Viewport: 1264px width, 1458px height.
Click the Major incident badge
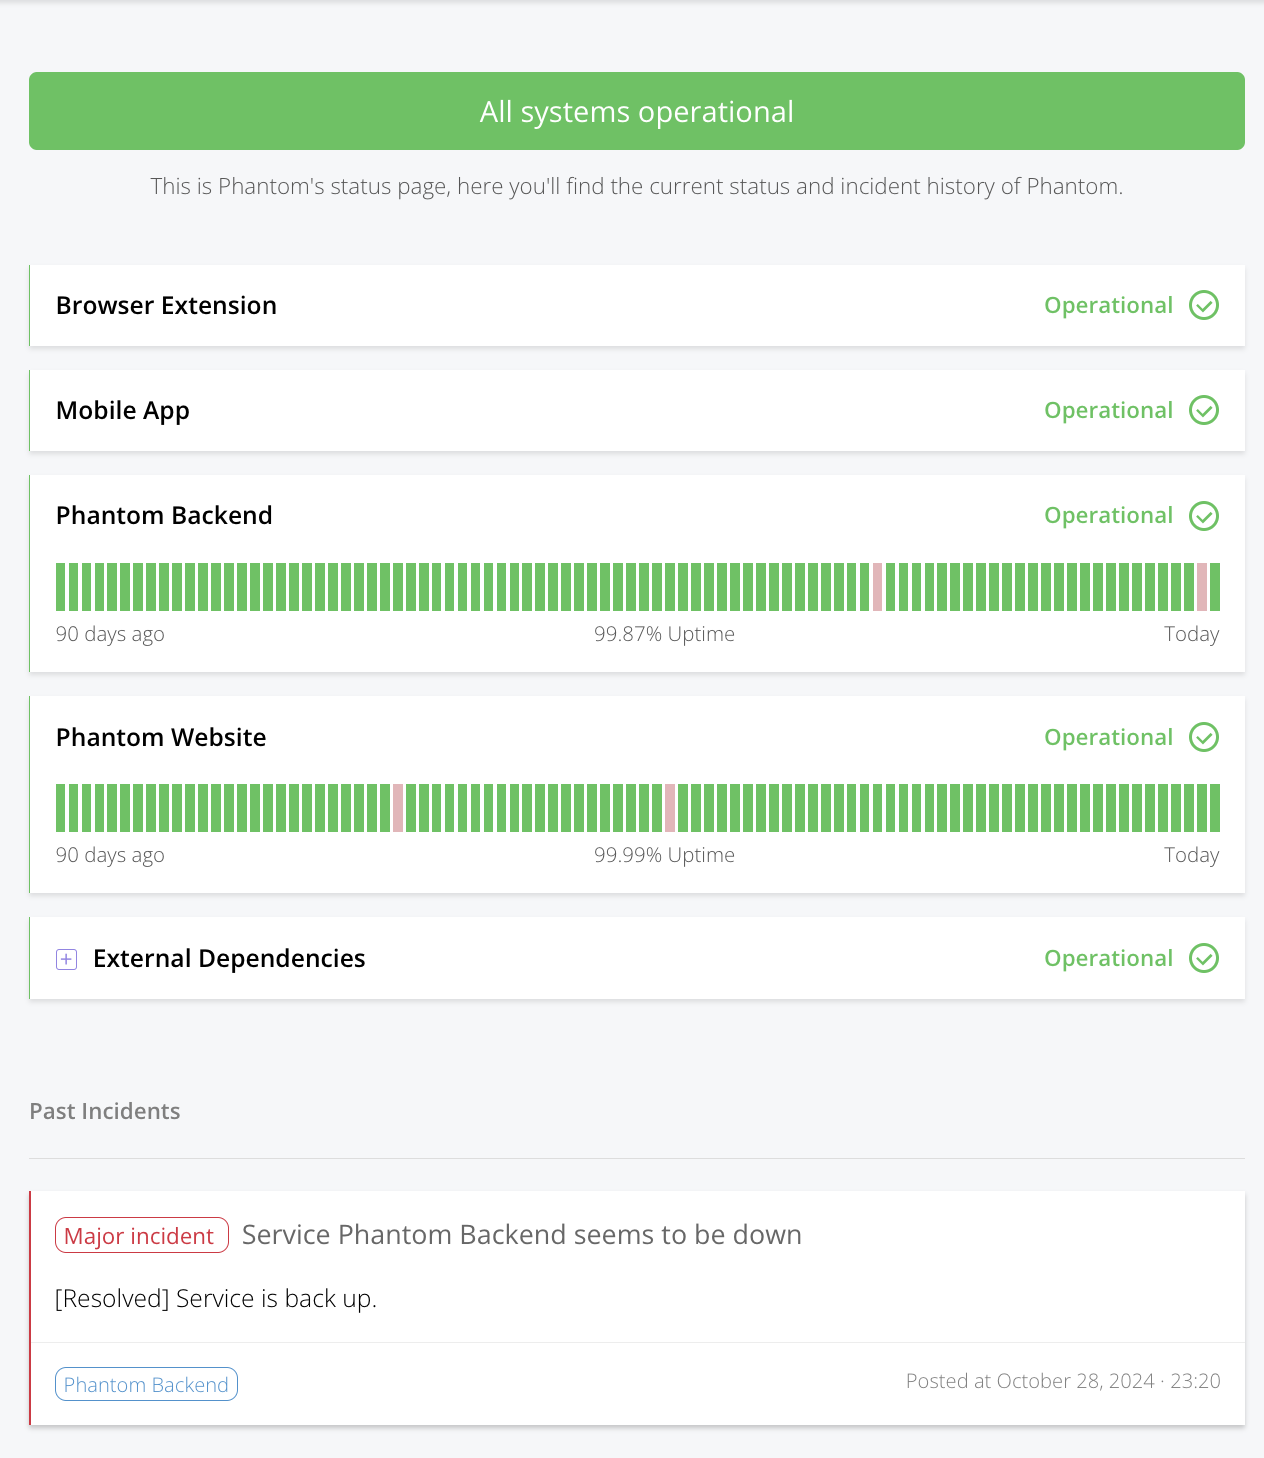[x=142, y=1235]
